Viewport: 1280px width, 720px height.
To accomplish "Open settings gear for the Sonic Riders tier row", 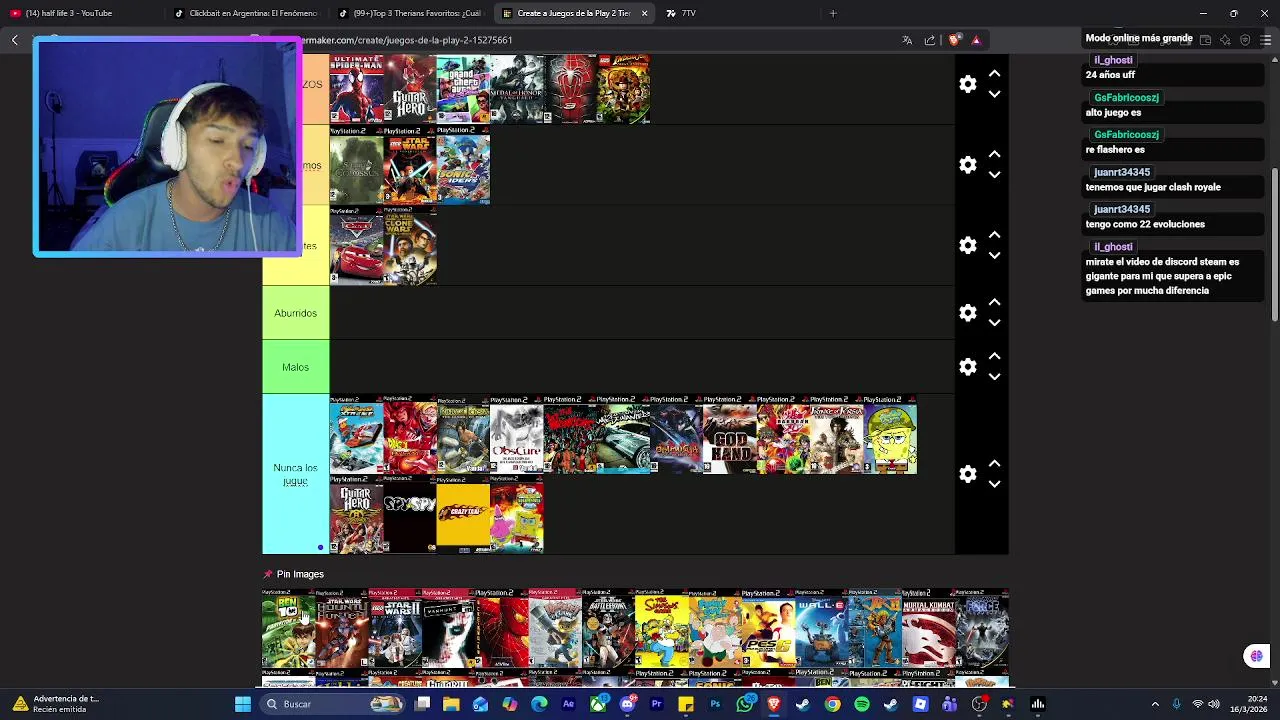I will coord(968,165).
